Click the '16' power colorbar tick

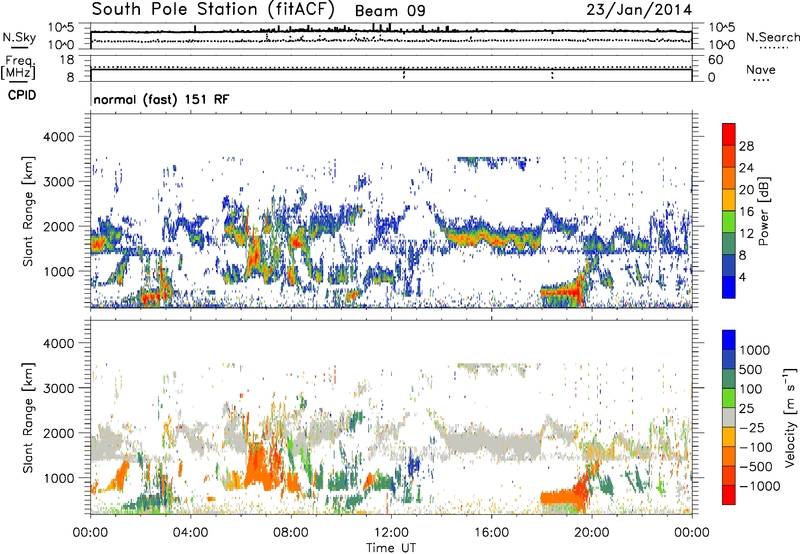point(746,212)
